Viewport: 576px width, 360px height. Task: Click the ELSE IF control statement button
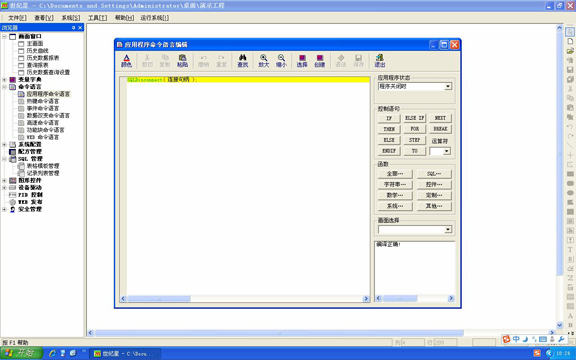(x=415, y=118)
